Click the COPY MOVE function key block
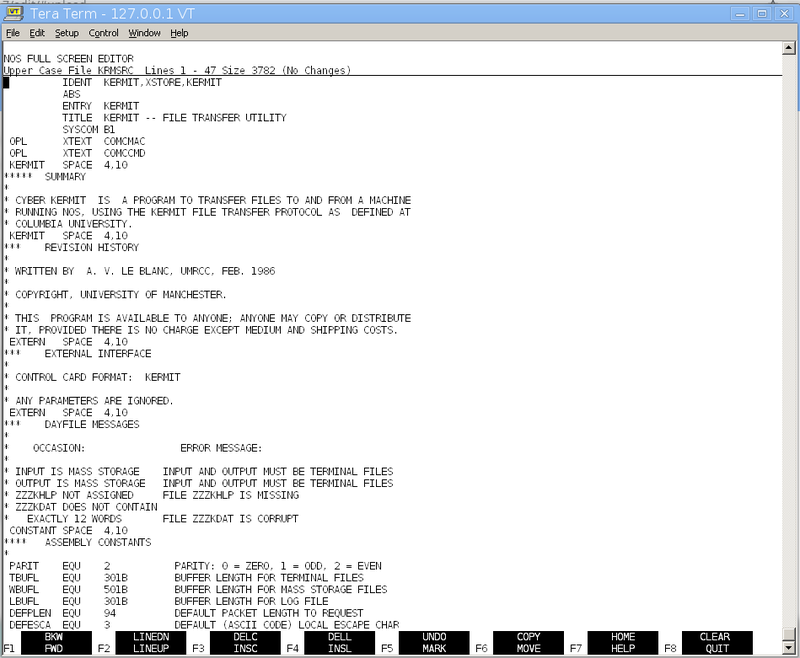This screenshot has width=800, height=658. (x=529, y=643)
